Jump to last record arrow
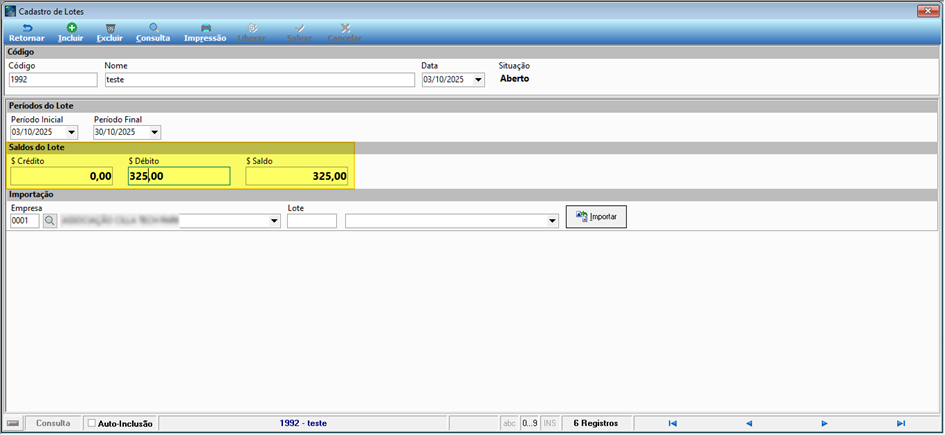Image resolution: width=945 pixels, height=435 pixels. [900, 424]
